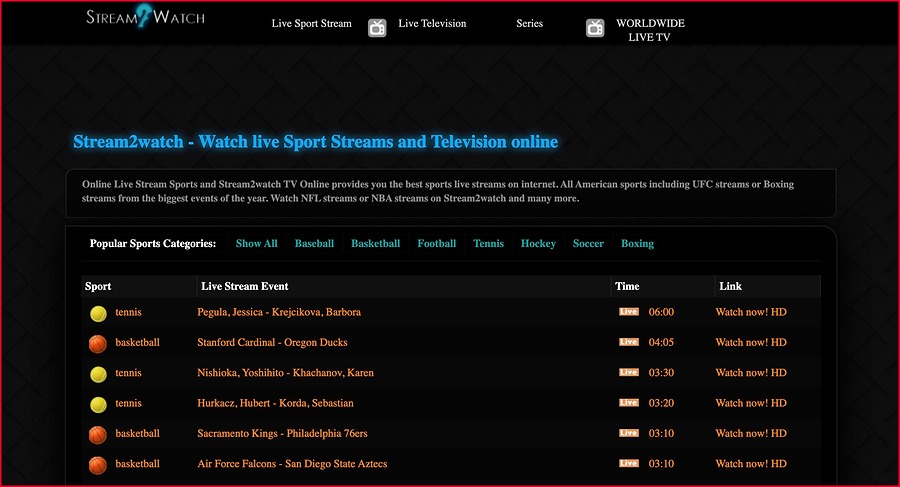Screen dimensions: 900x487
Task: Click basketball label in Air Force Falcons row
Action: (x=137, y=463)
